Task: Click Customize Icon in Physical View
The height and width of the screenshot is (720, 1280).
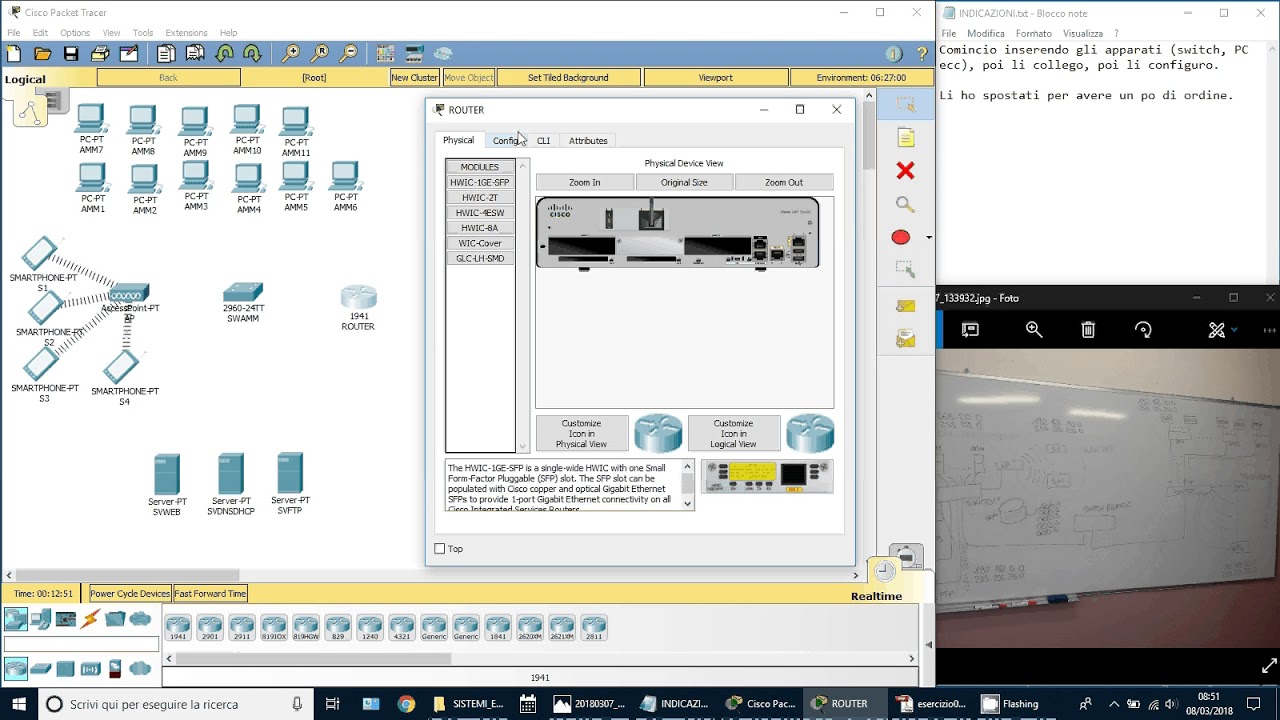Action: (581, 434)
